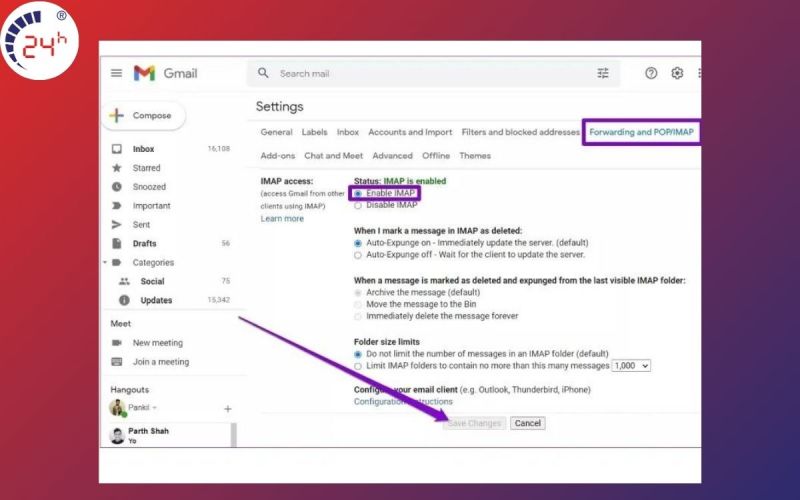Open the Snoozed folder label

pyautogui.click(x=149, y=187)
